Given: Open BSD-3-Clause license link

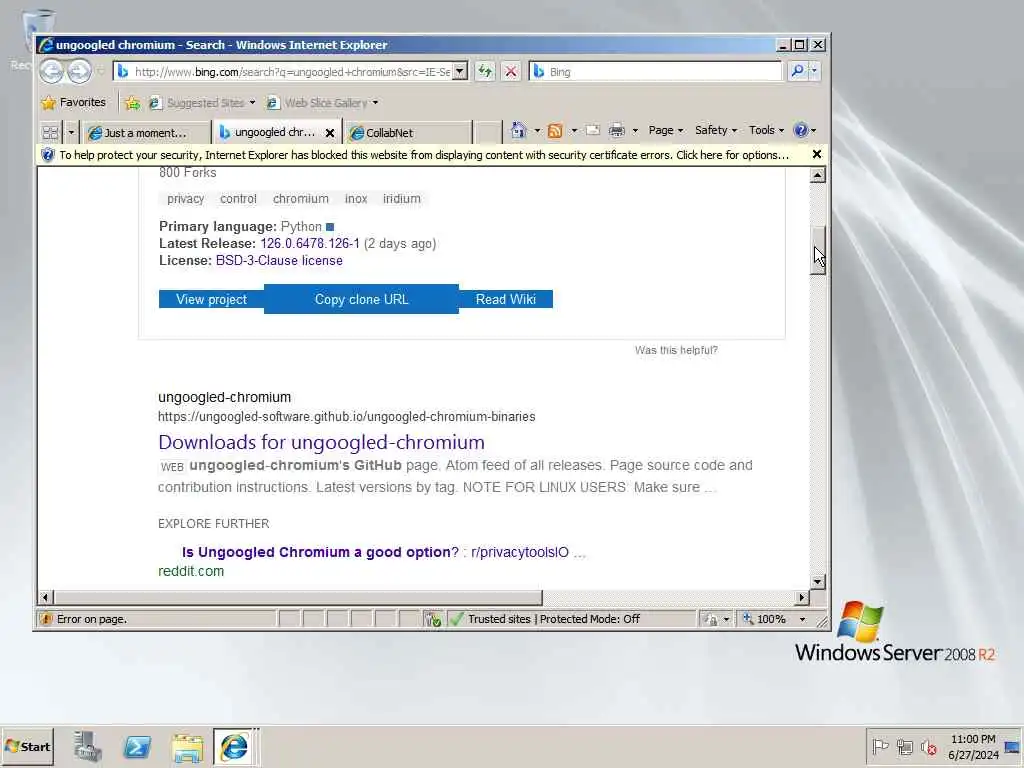Looking at the screenshot, I should pos(279,261).
